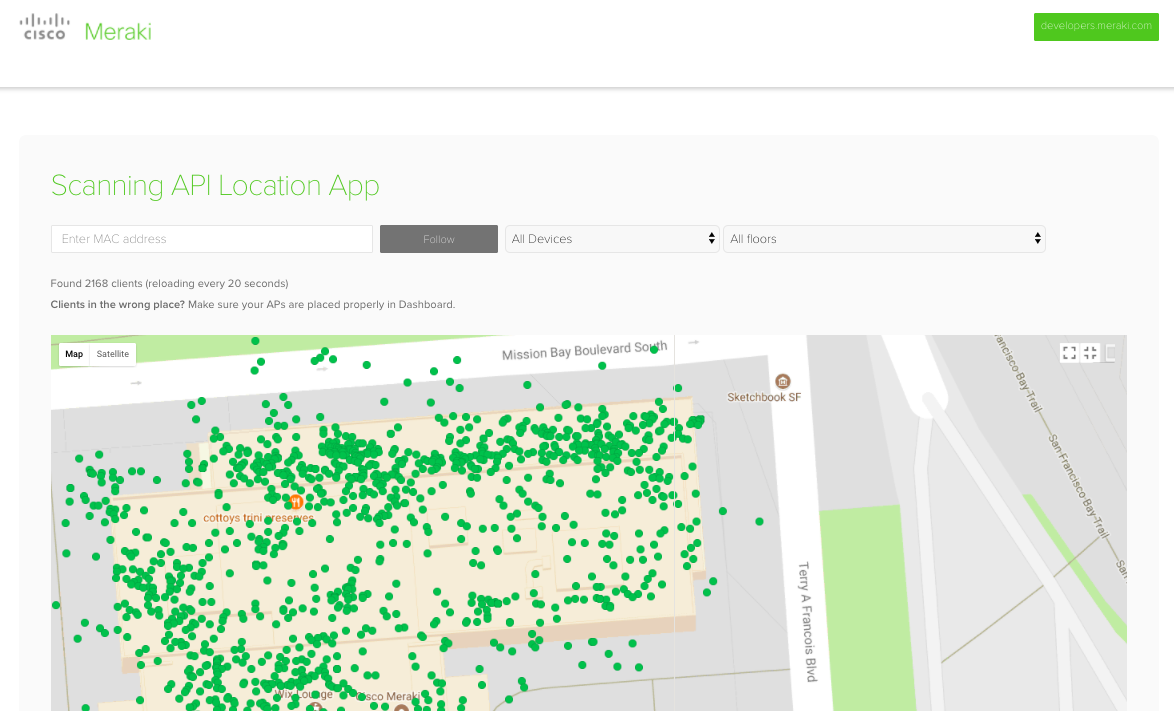Click the enter fullscreen map icon

pyautogui.click(x=1069, y=352)
